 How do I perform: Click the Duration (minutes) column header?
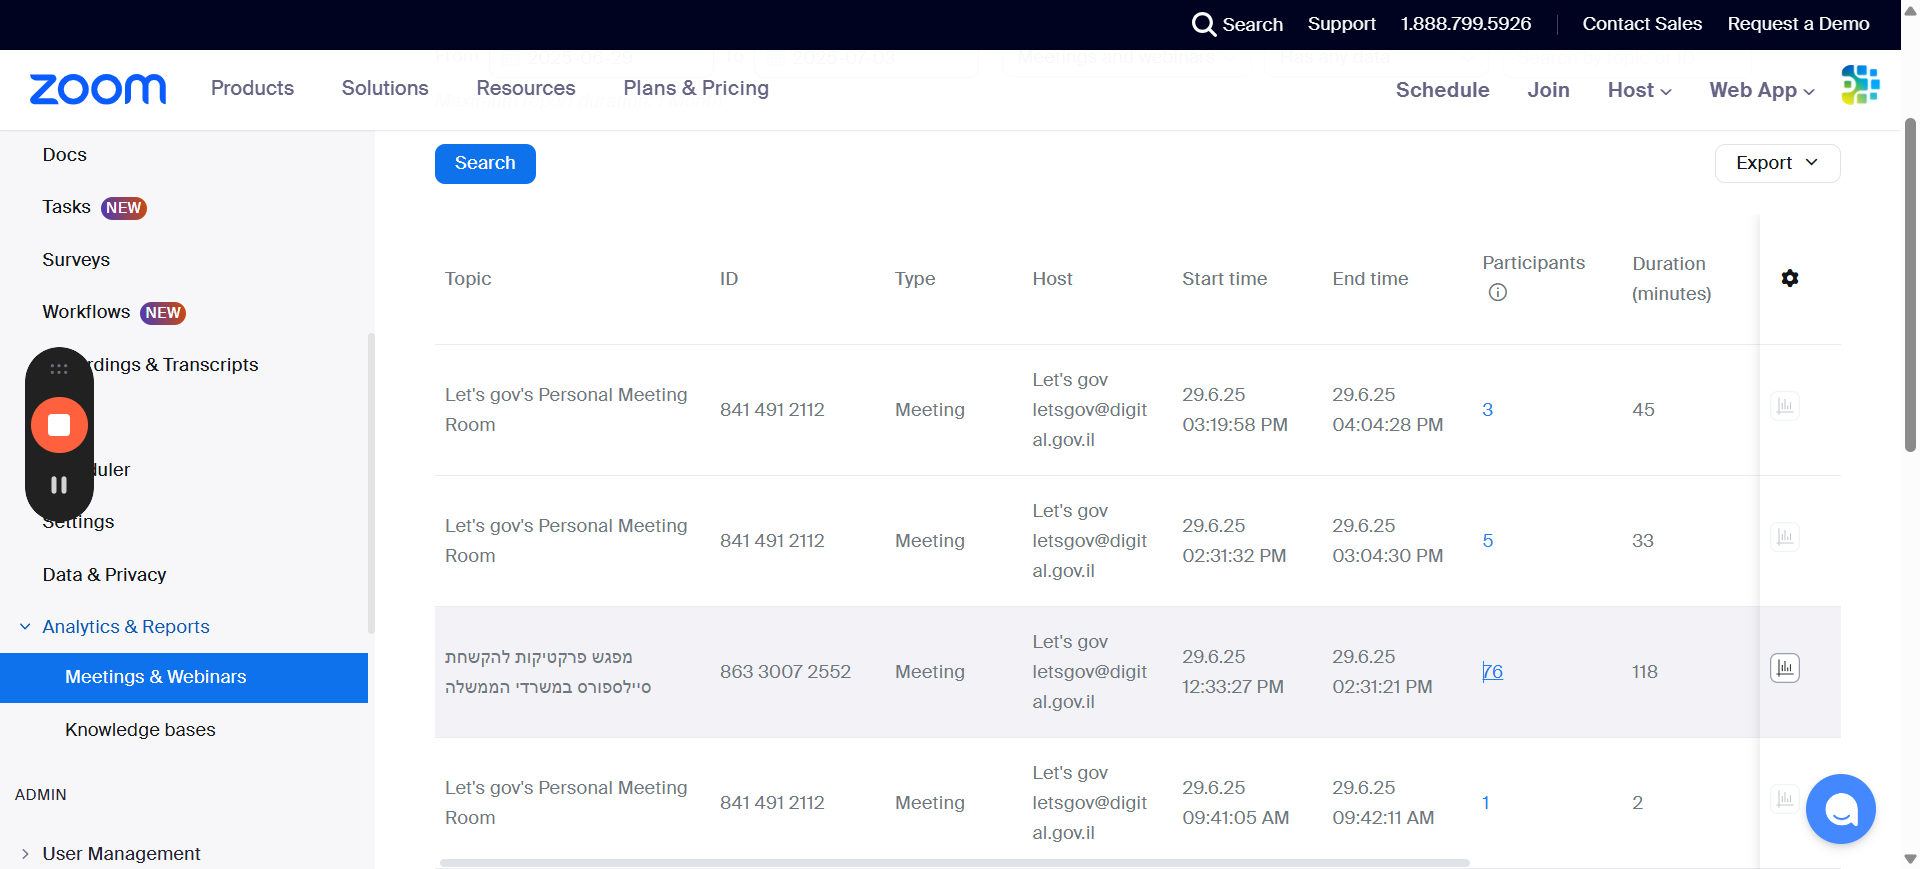tap(1671, 279)
